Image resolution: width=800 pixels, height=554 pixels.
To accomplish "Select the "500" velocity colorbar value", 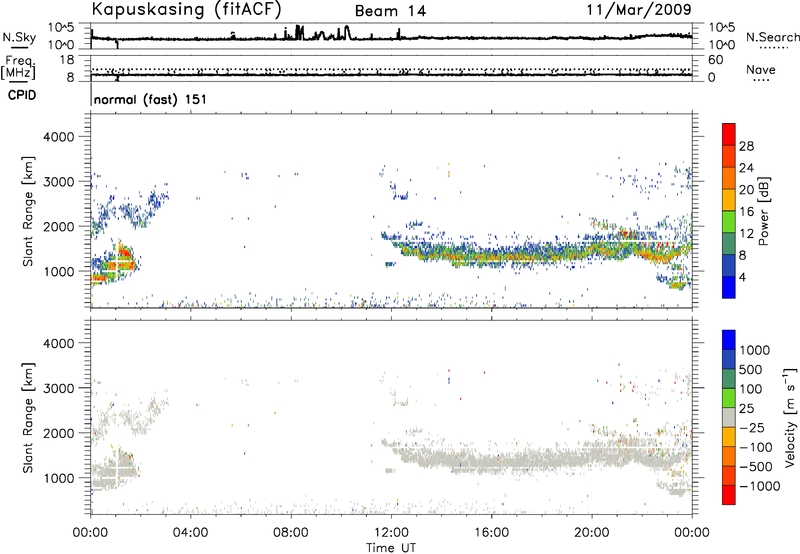I will (751, 369).
